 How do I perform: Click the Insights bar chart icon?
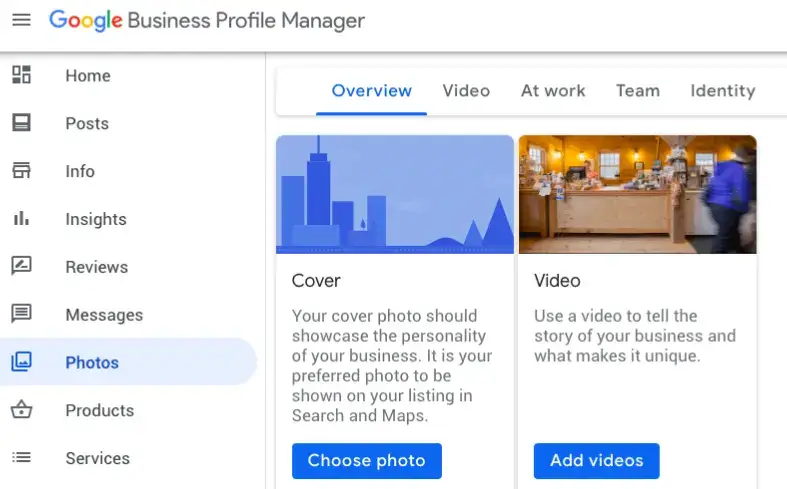coord(21,219)
